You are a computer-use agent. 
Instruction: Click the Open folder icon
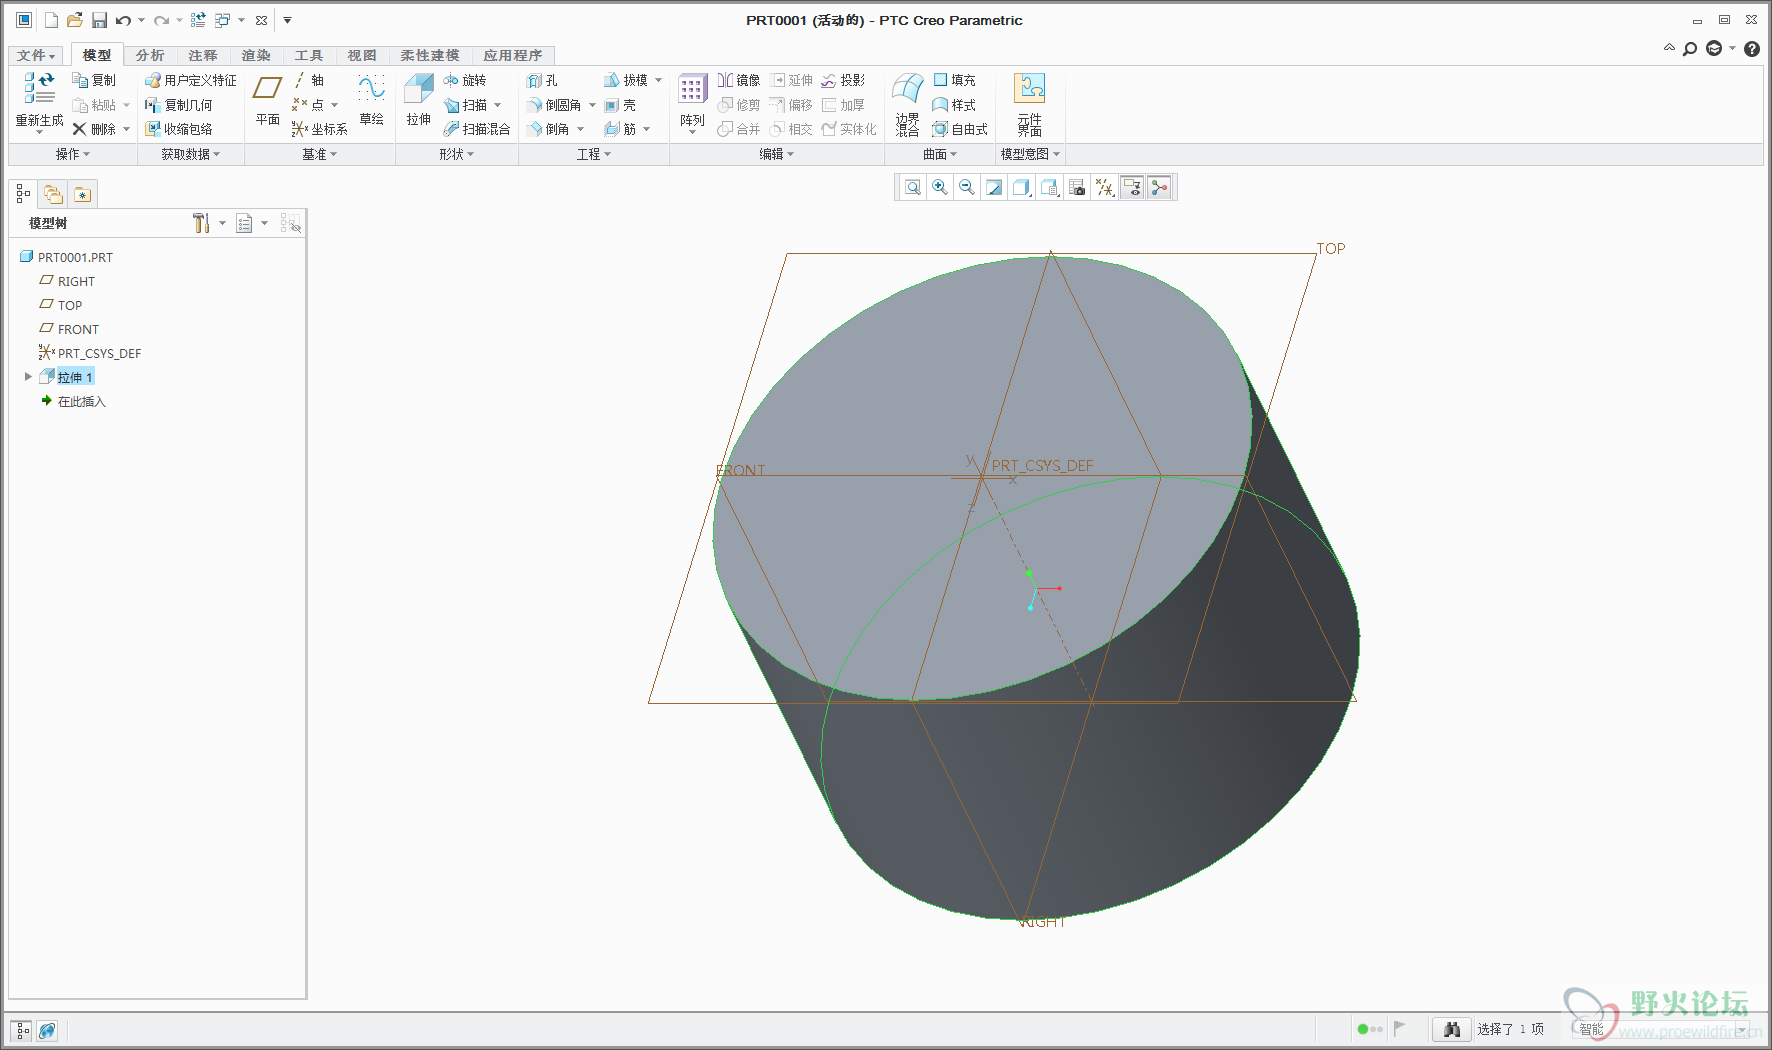coord(74,20)
